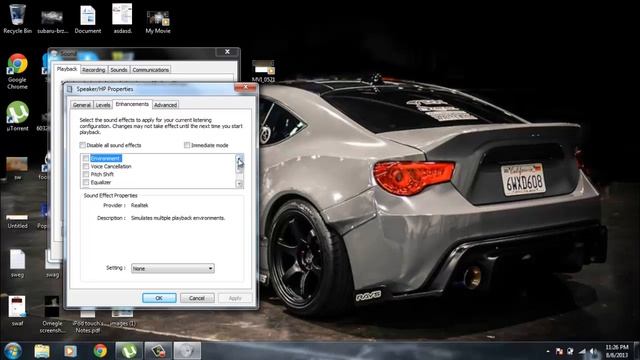Select the Equalizer list entry
The height and width of the screenshot is (360, 640).
point(101,182)
